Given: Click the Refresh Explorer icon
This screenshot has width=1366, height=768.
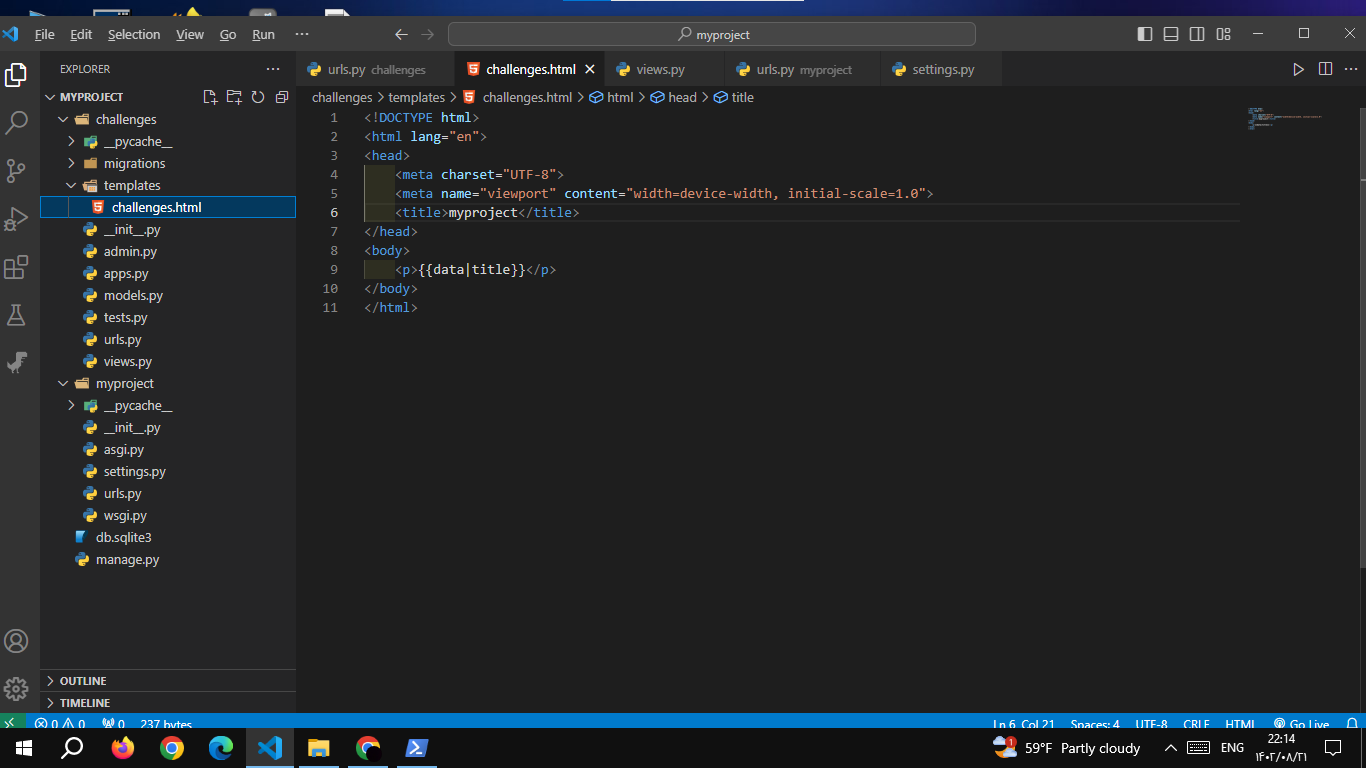Looking at the screenshot, I should [258, 97].
